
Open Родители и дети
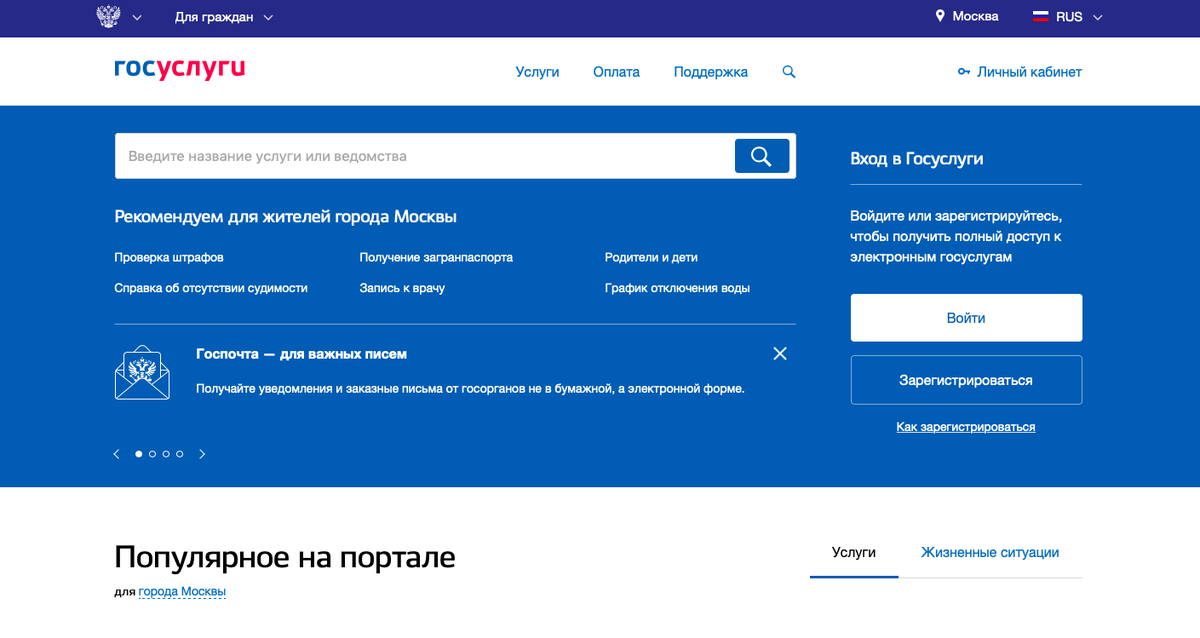pyautogui.click(x=651, y=257)
